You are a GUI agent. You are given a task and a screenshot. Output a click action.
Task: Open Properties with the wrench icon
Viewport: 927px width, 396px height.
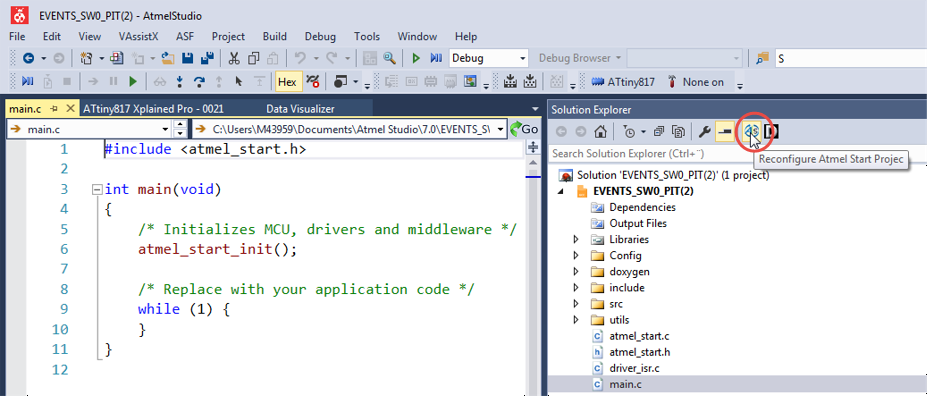click(x=705, y=131)
